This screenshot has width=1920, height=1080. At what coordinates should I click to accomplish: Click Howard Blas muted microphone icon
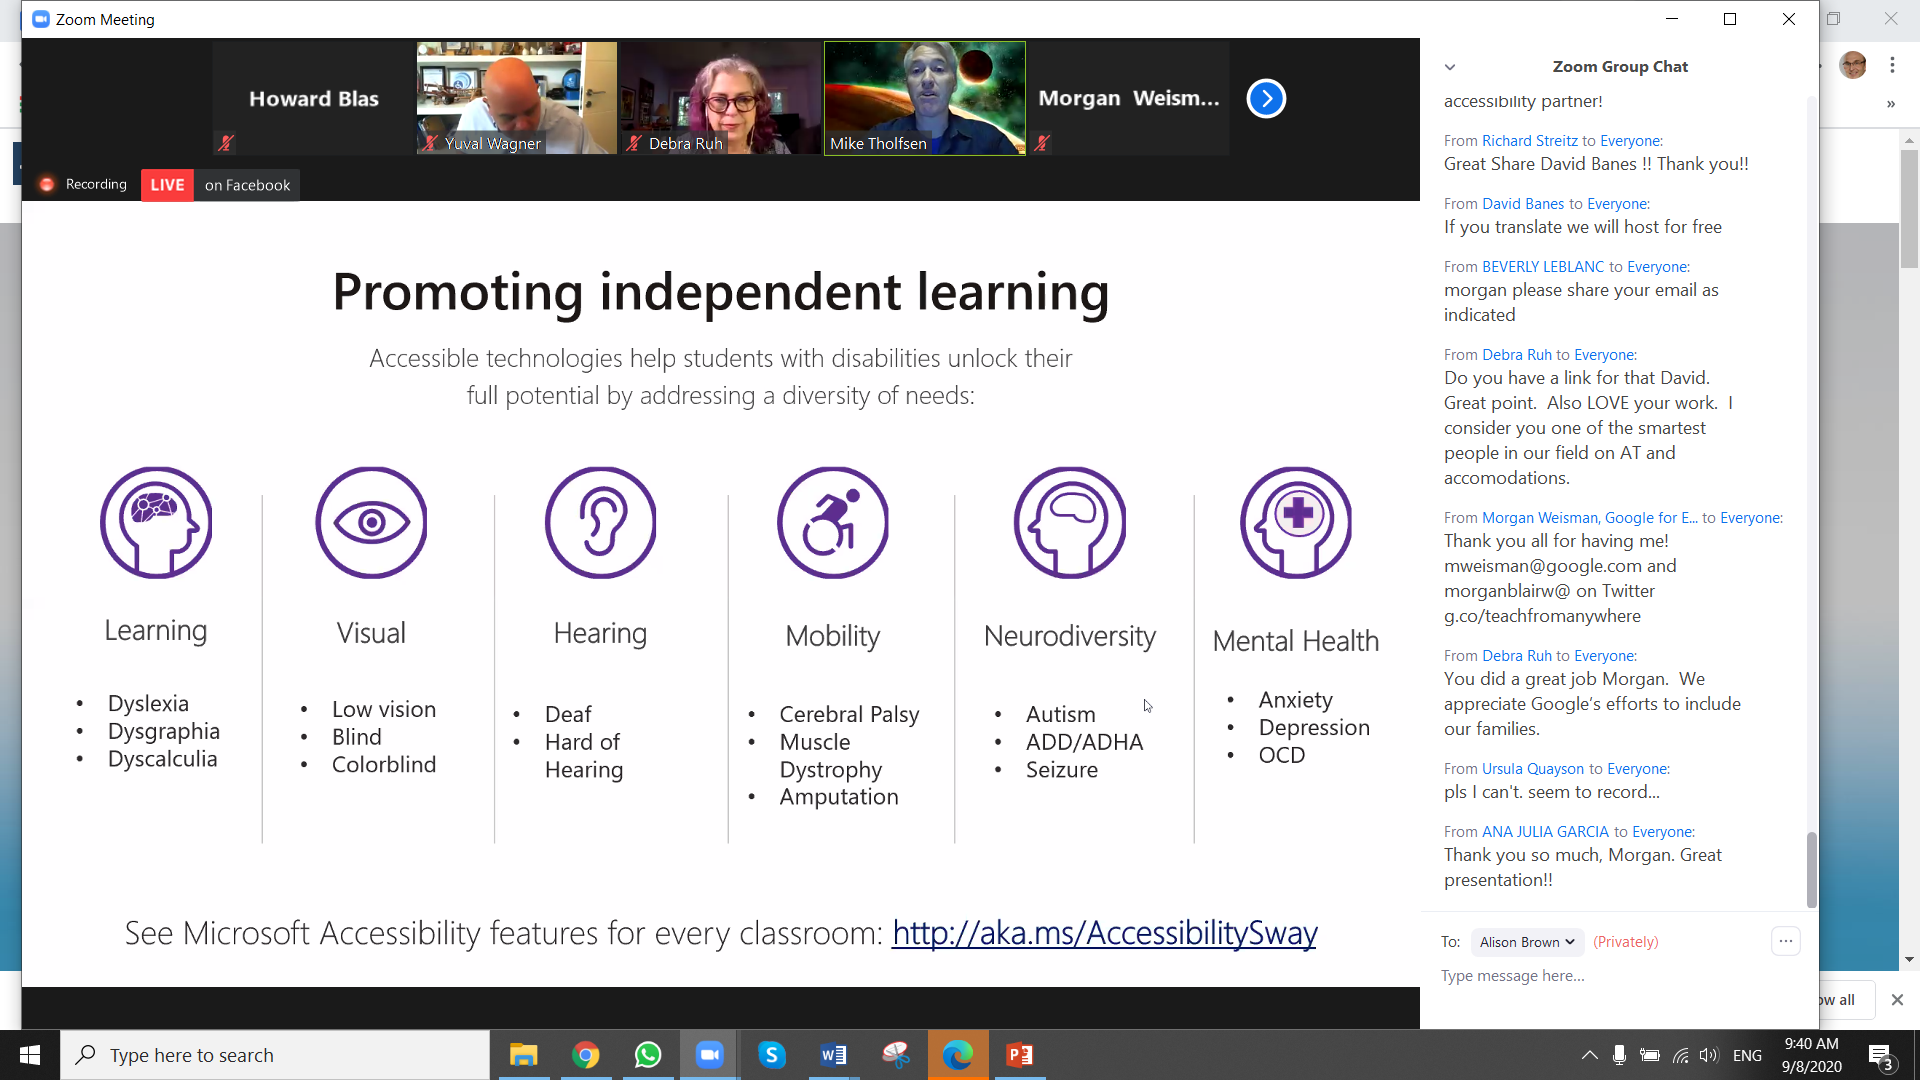point(226,143)
